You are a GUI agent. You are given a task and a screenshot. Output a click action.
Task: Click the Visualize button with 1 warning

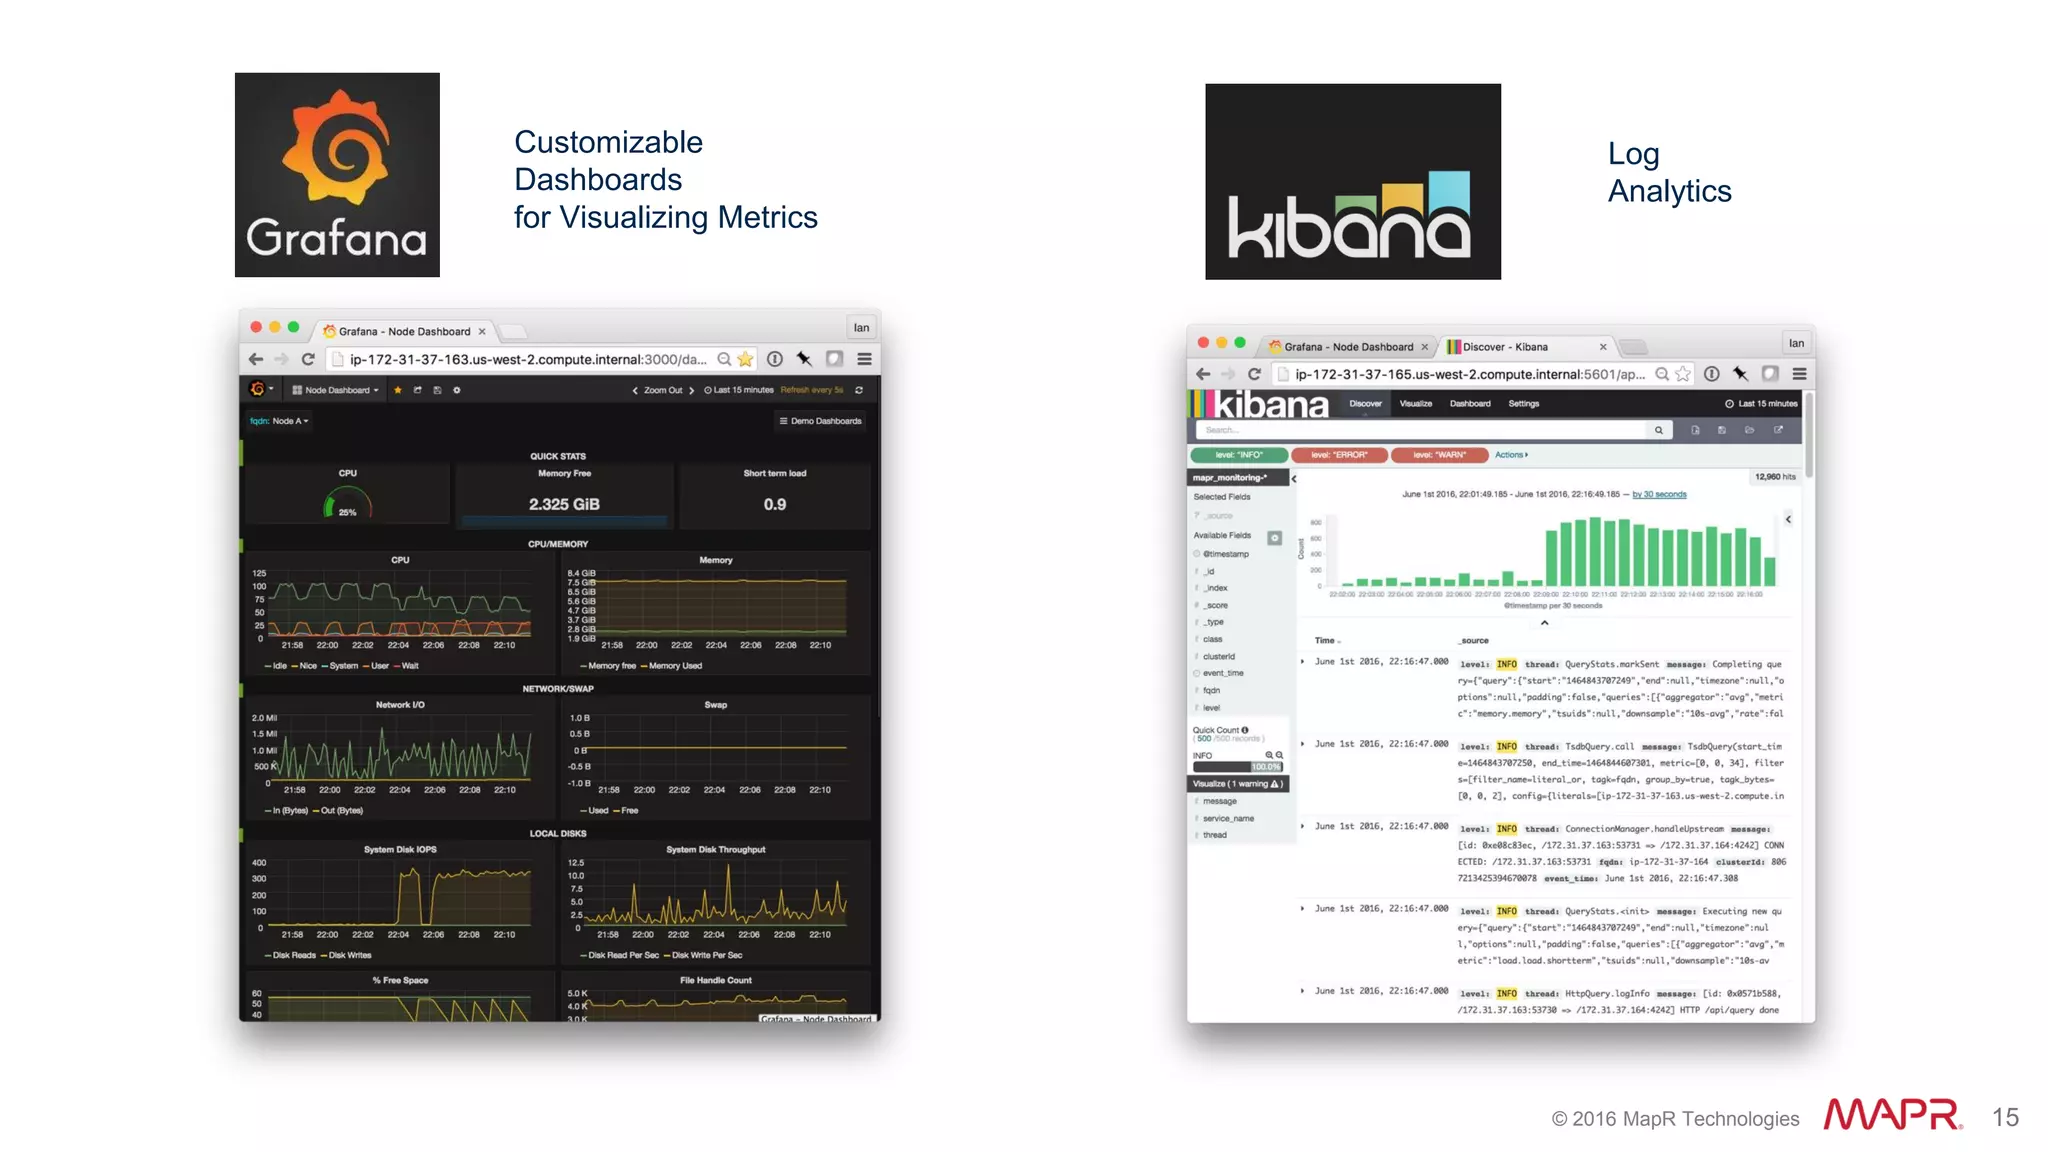[x=1238, y=784]
